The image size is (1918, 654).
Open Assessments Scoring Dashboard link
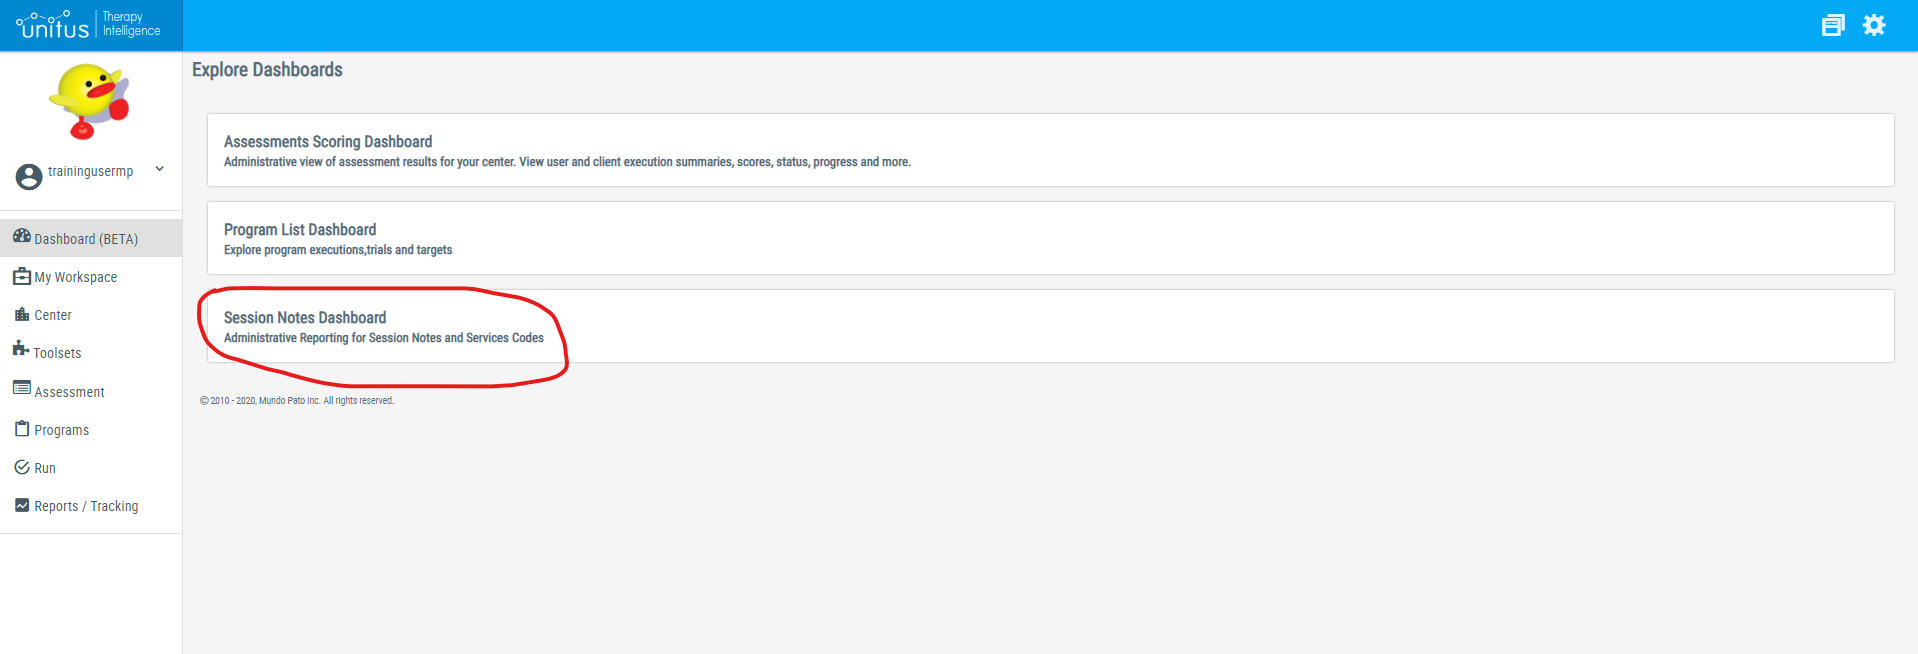point(328,142)
